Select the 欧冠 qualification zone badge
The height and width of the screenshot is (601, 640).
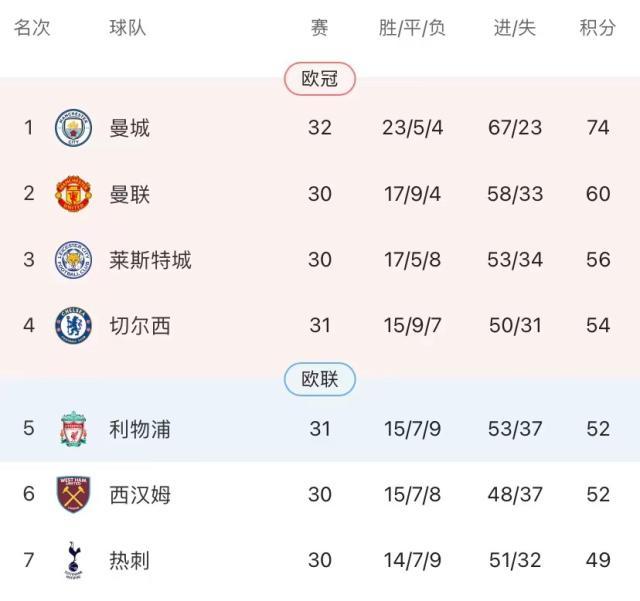click(x=320, y=79)
